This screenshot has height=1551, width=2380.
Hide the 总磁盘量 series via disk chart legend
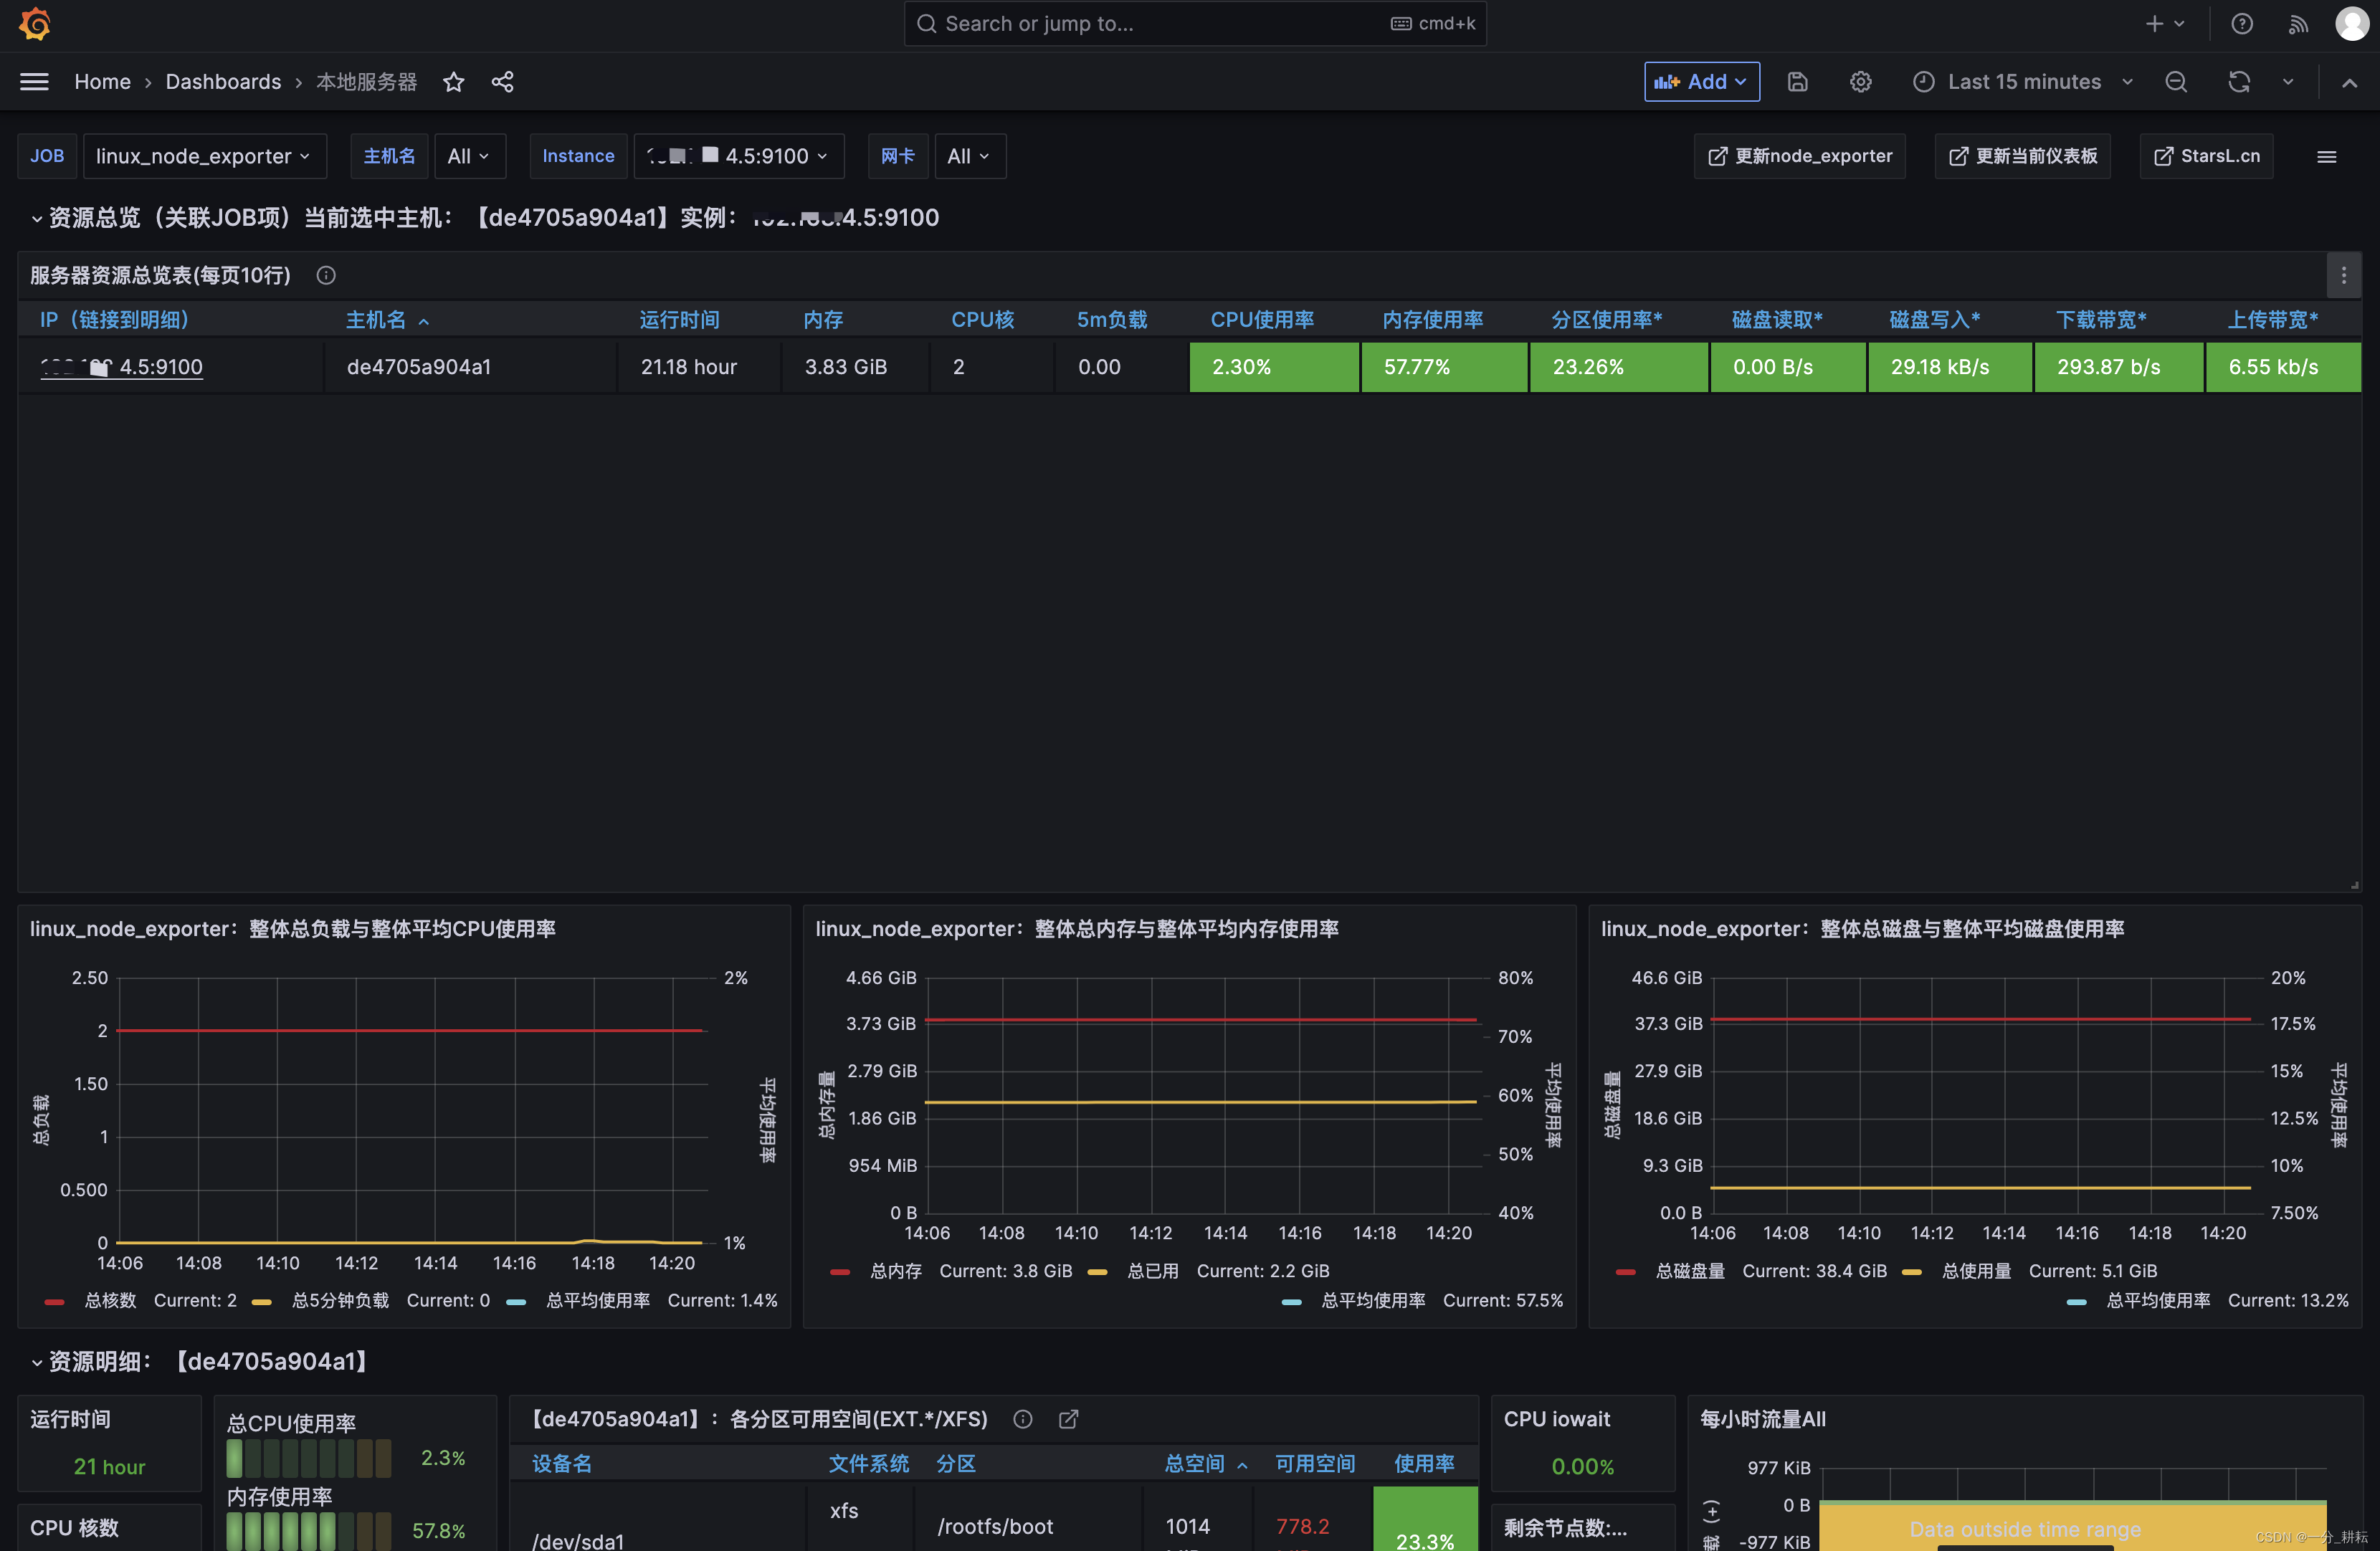coord(1690,1270)
